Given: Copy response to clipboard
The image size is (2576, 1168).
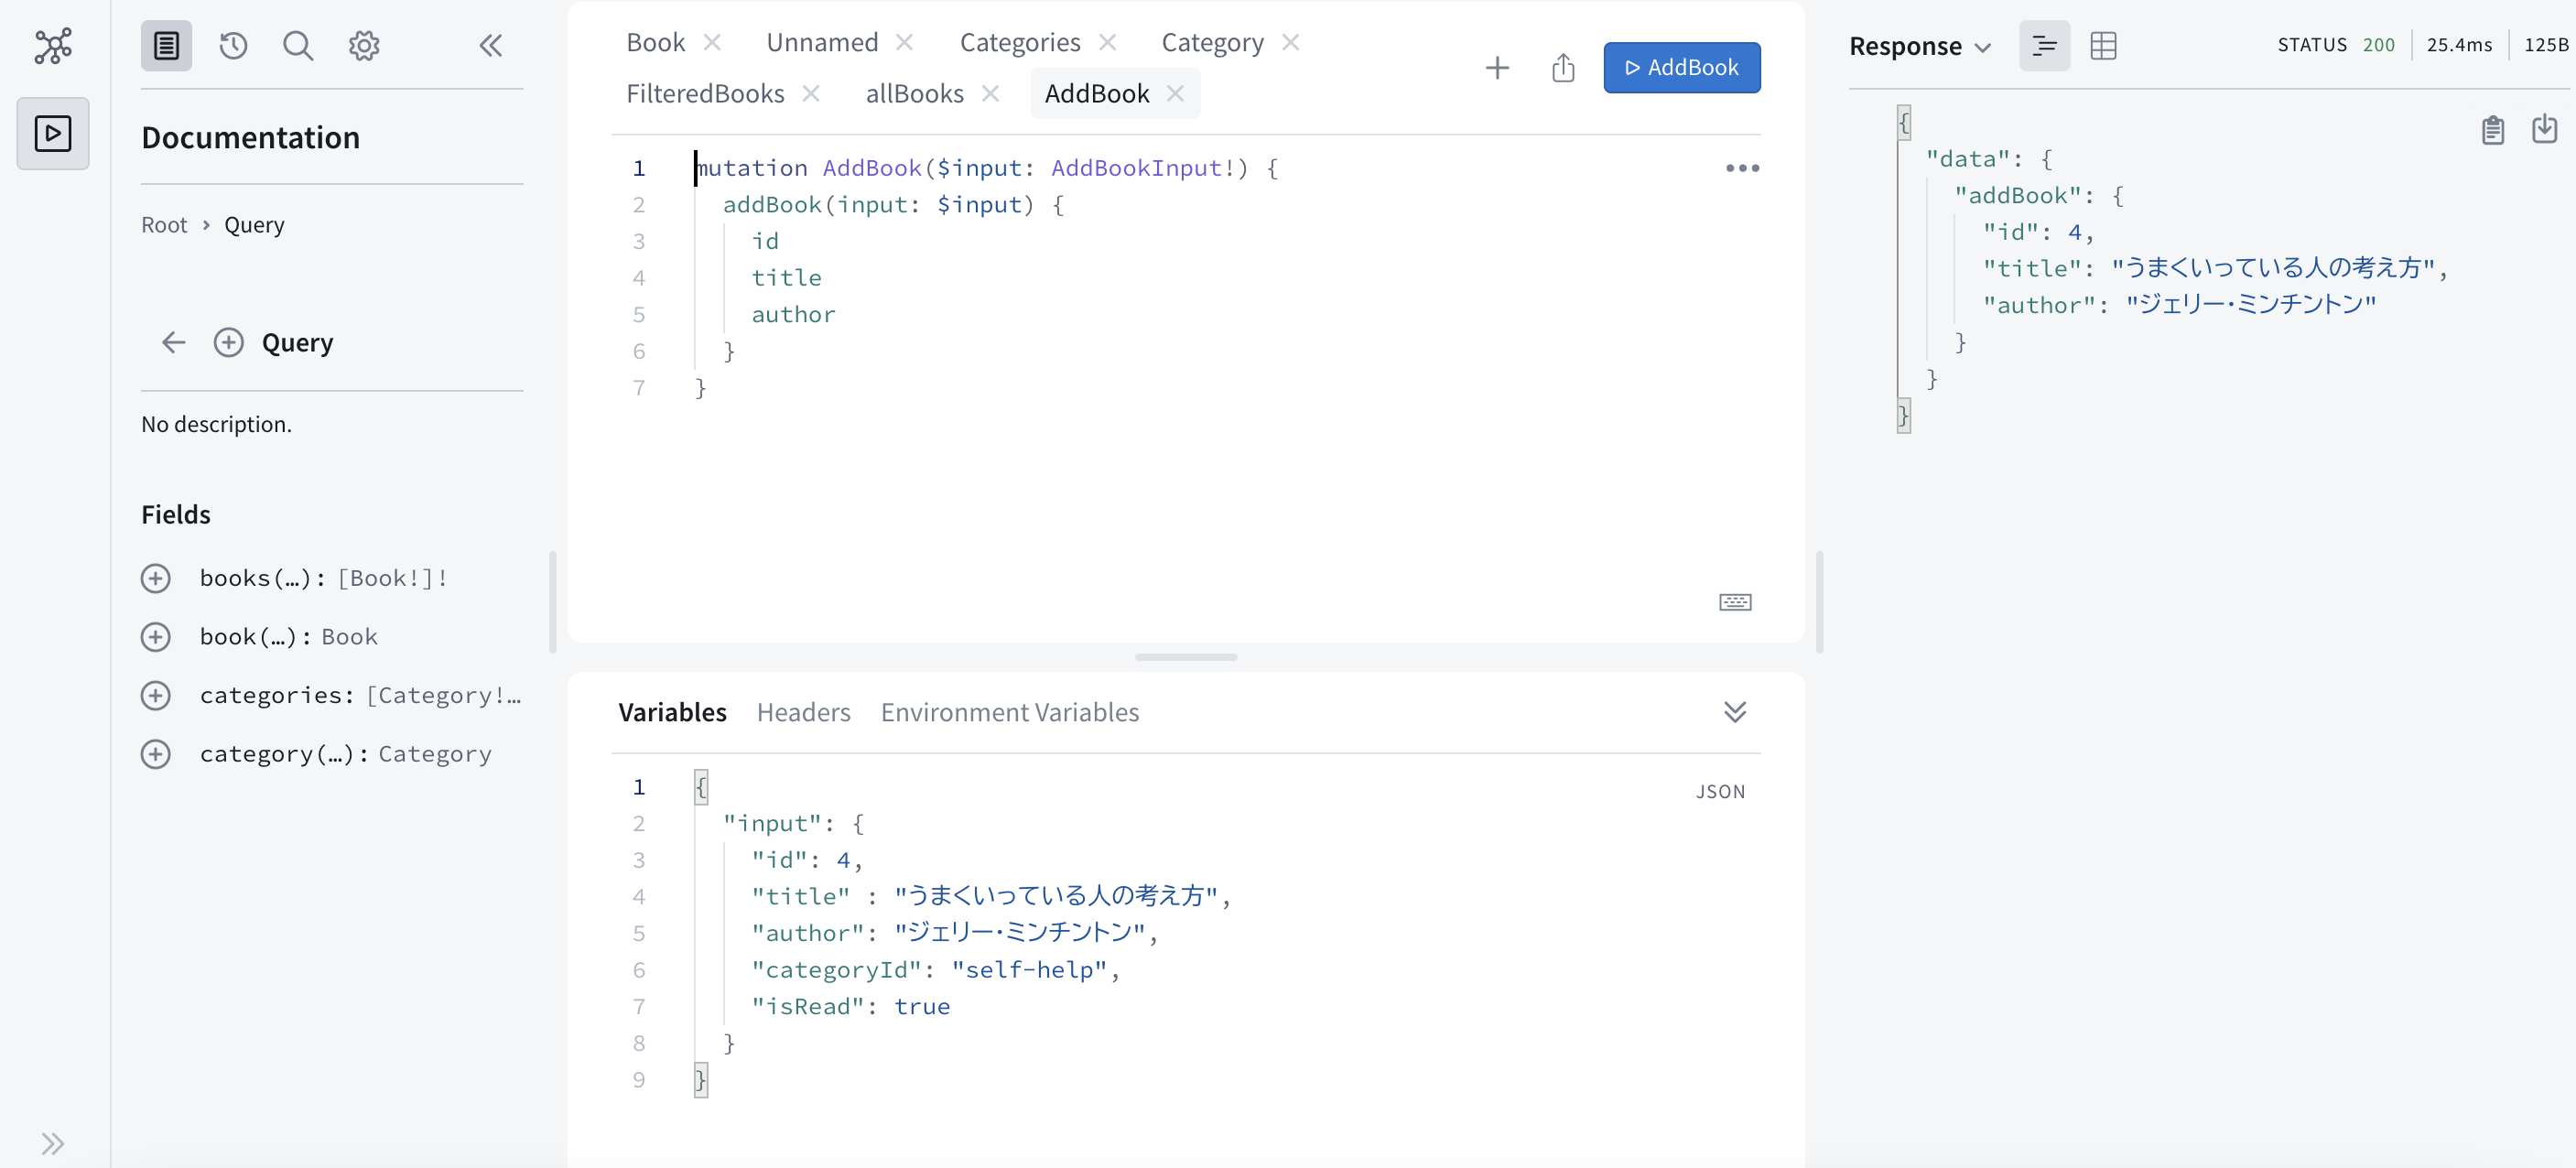Looking at the screenshot, I should click(x=2492, y=130).
